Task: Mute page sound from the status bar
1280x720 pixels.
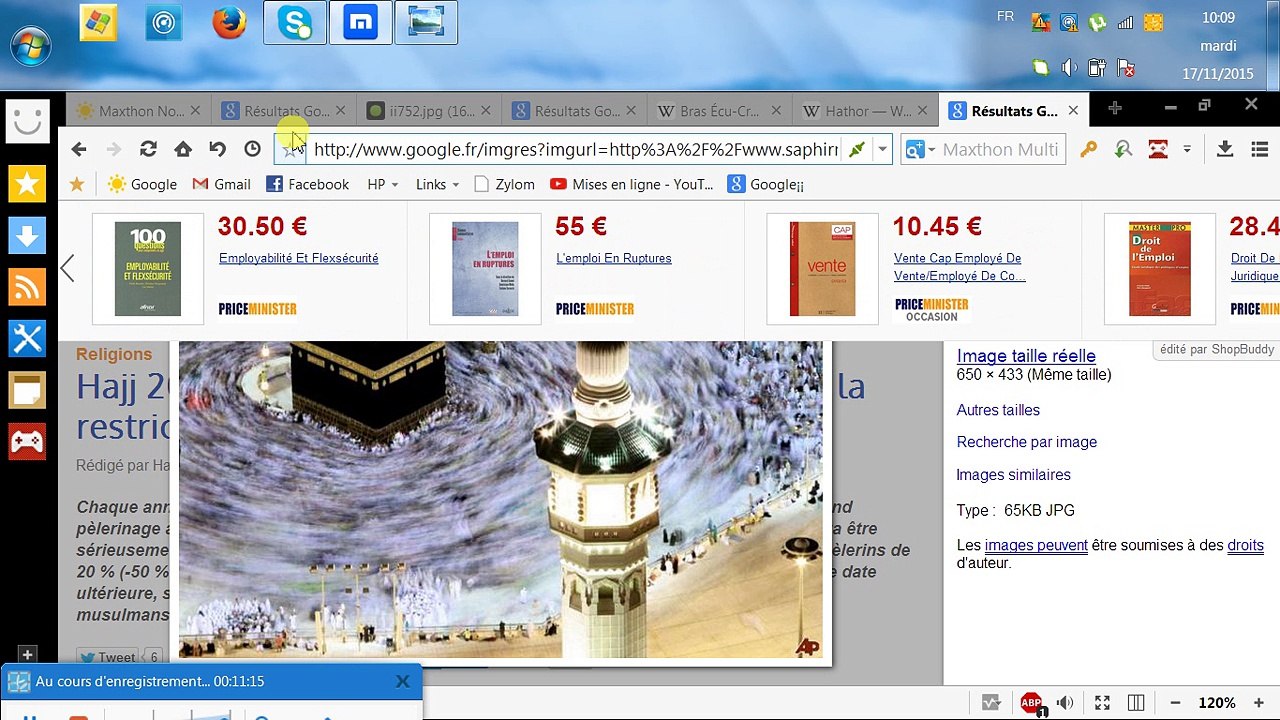Action: click(1065, 703)
